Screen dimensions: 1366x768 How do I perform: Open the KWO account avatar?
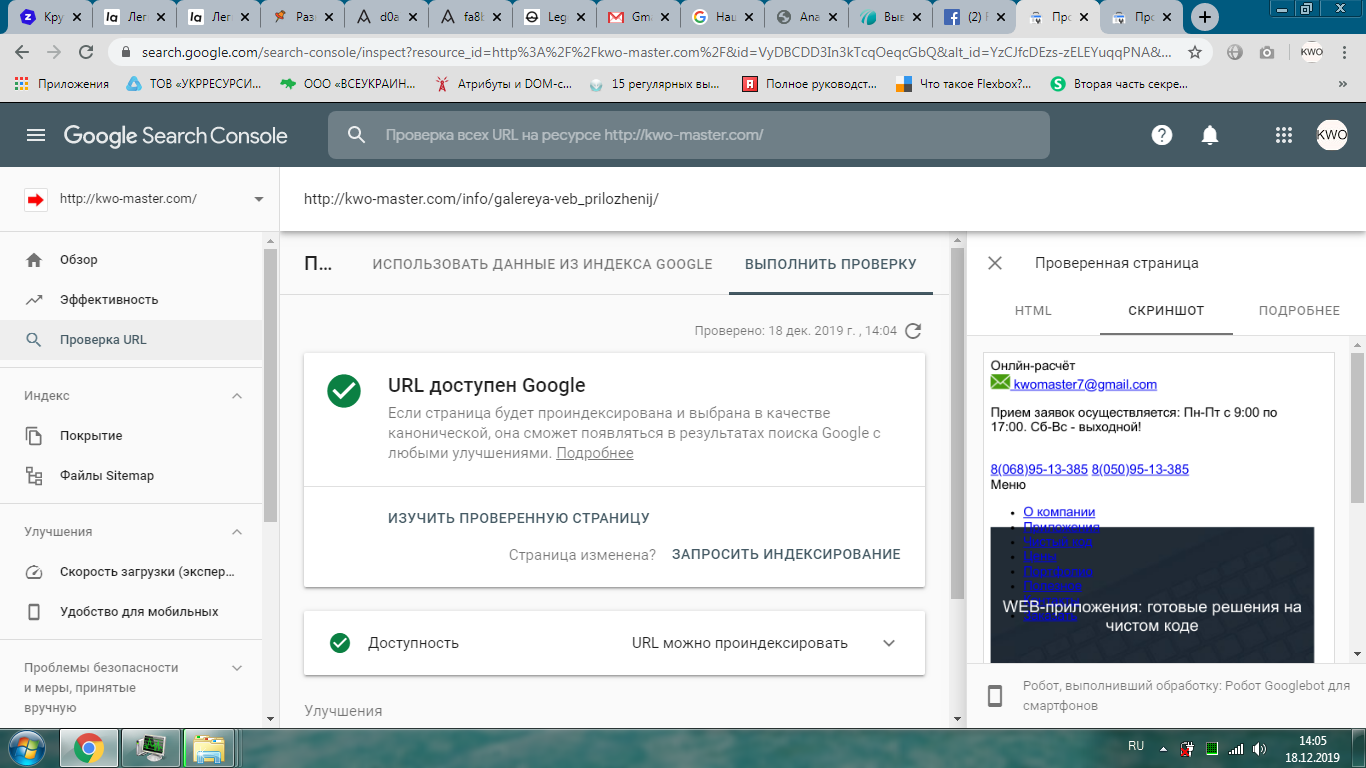click(1332, 135)
